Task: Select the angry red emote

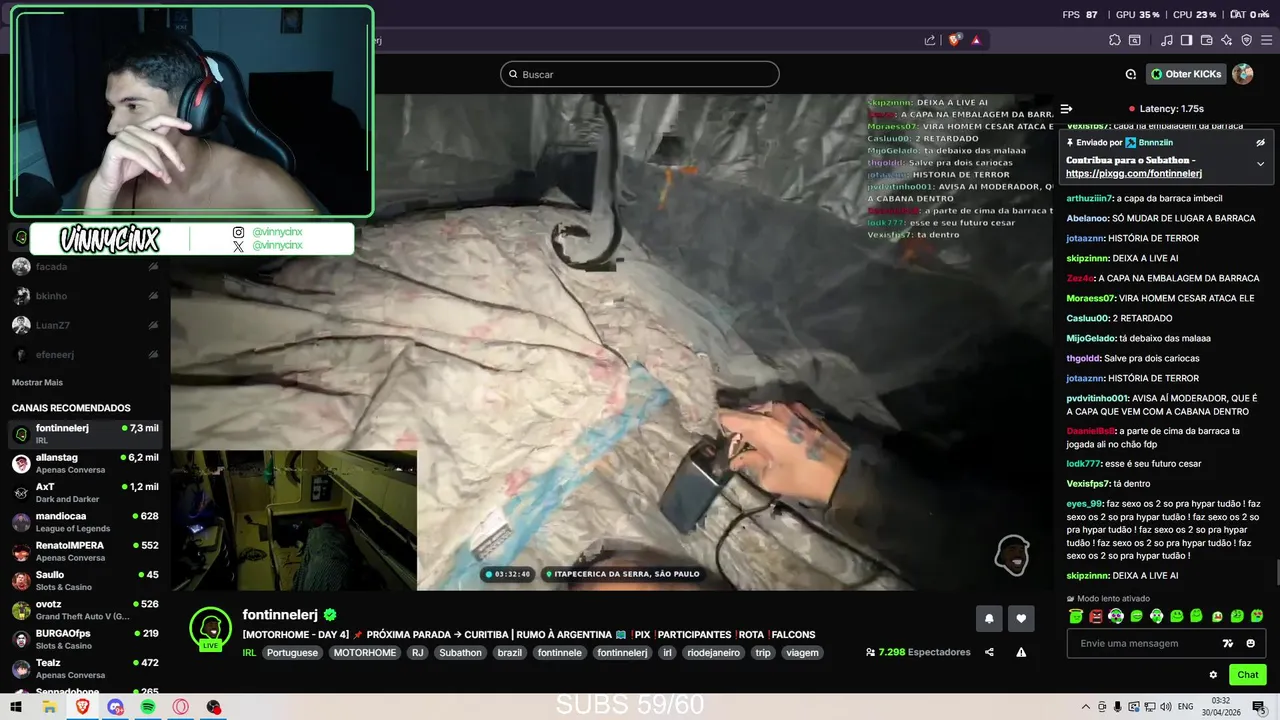Action: click(1096, 616)
